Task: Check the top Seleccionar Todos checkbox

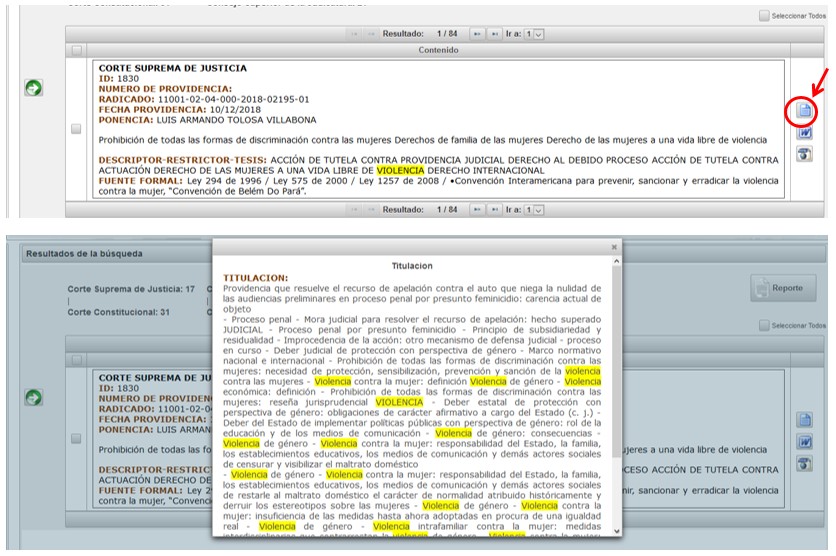Action: tap(765, 16)
